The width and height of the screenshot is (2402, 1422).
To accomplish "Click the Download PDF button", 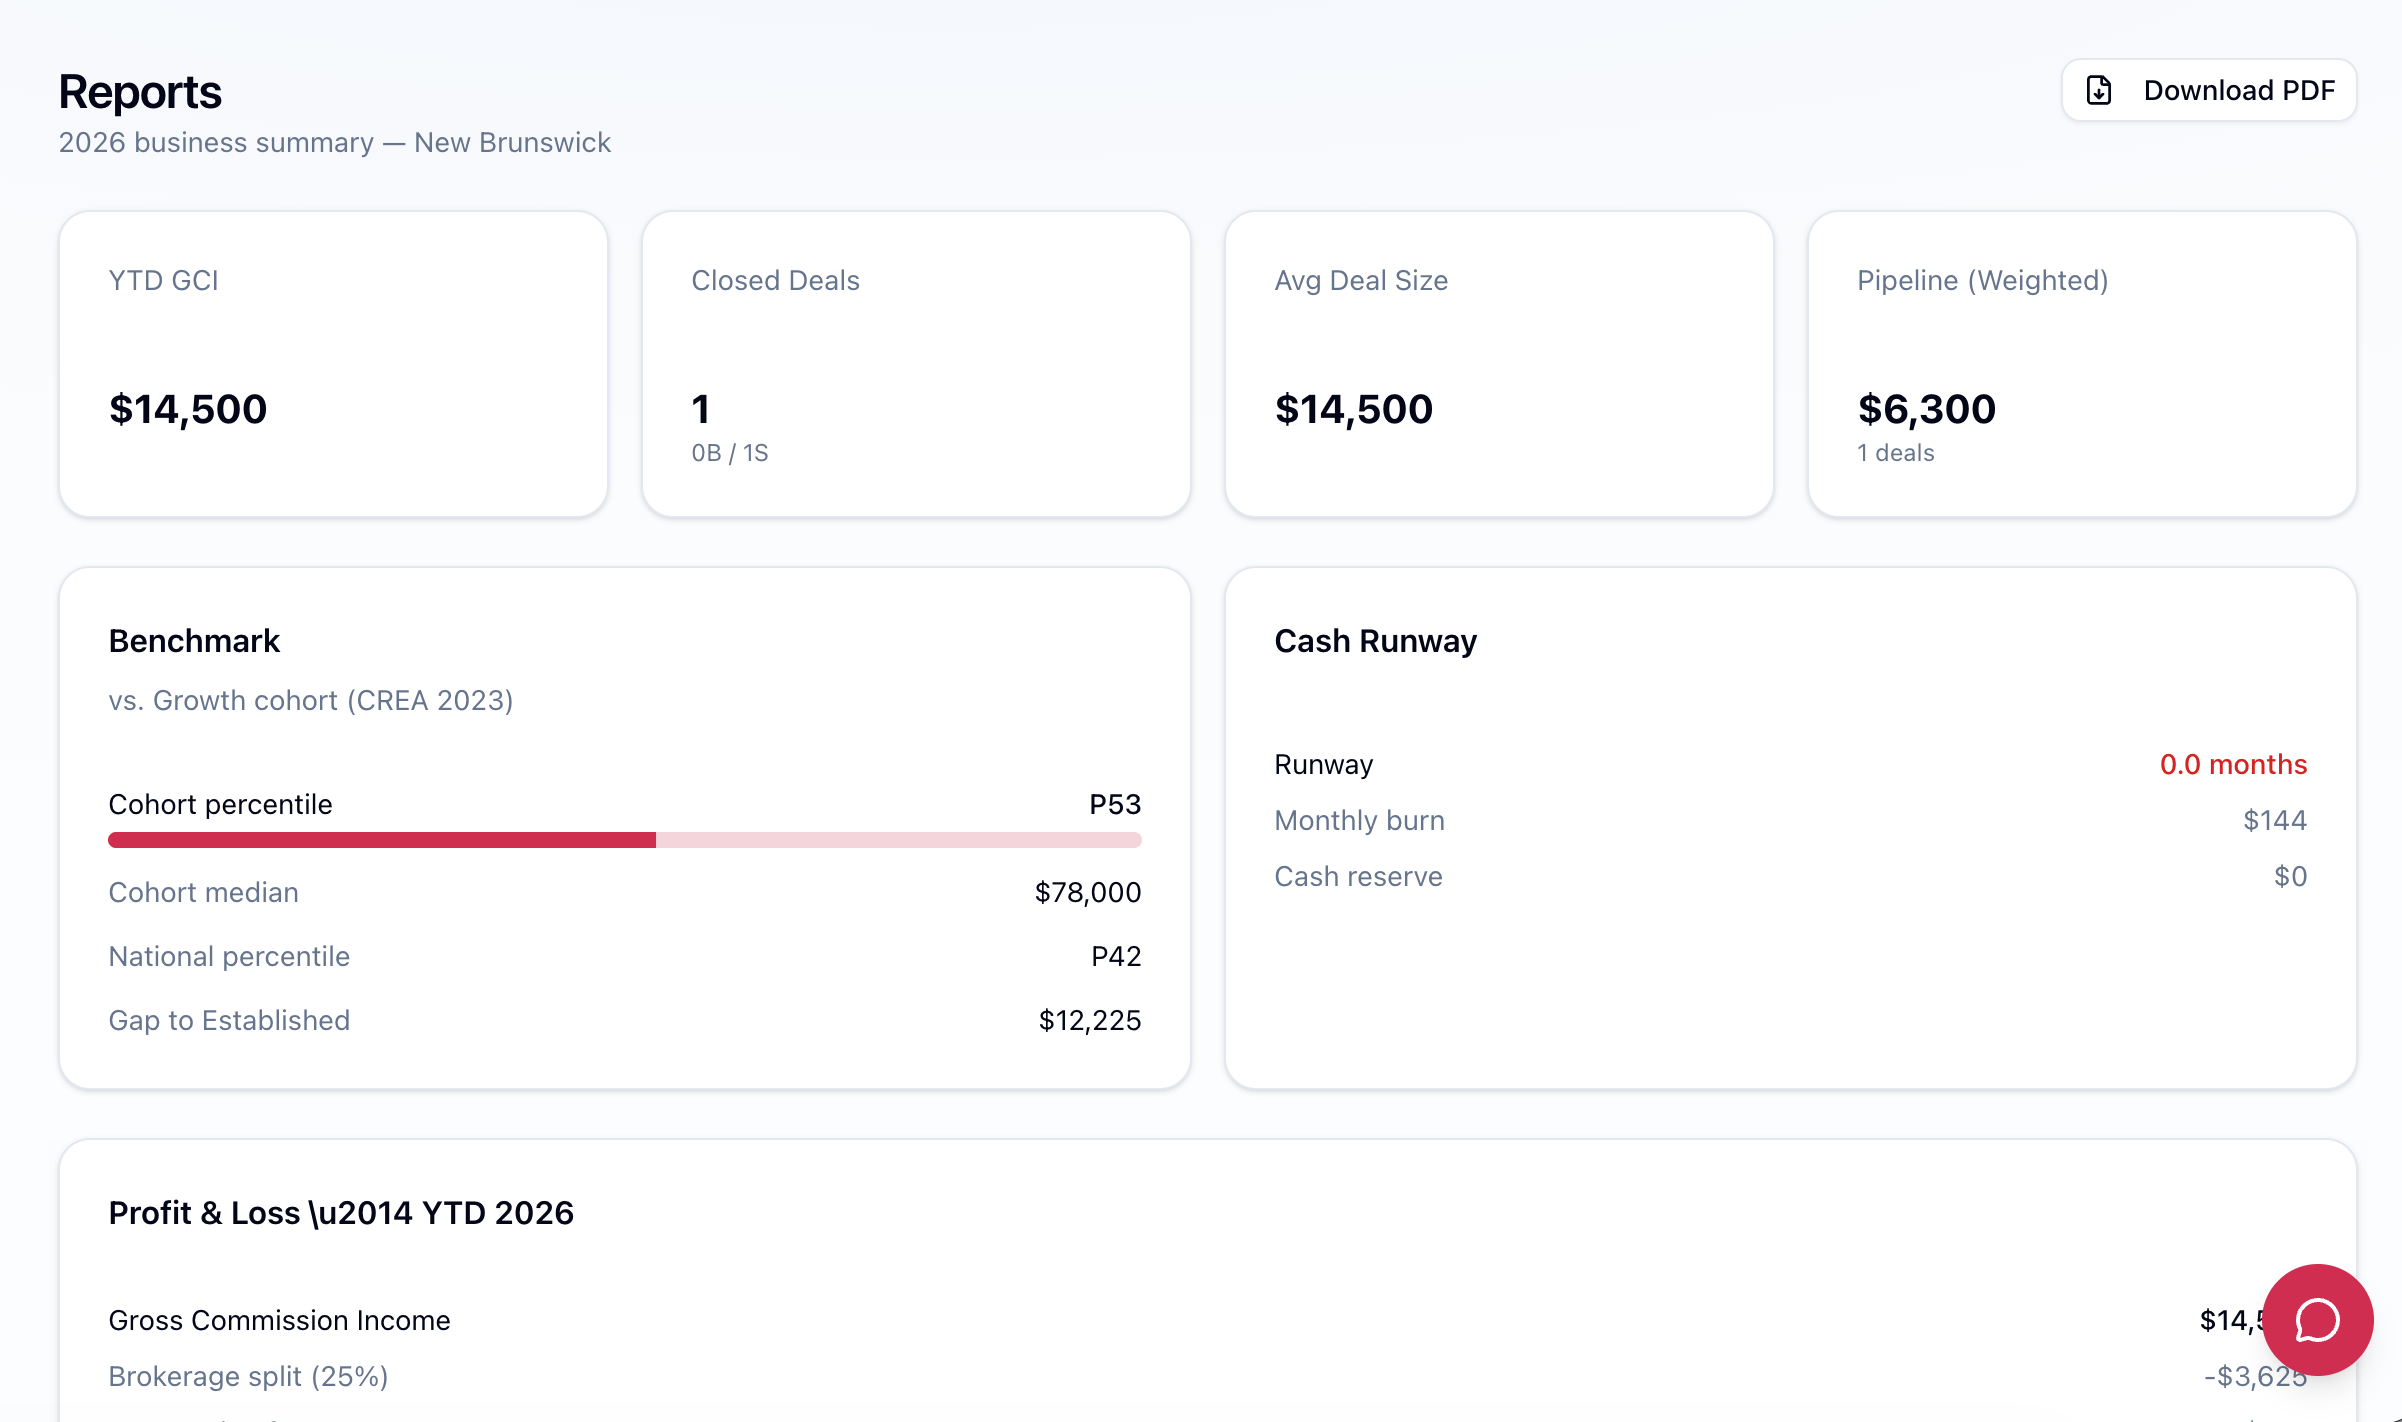I will click(2208, 90).
